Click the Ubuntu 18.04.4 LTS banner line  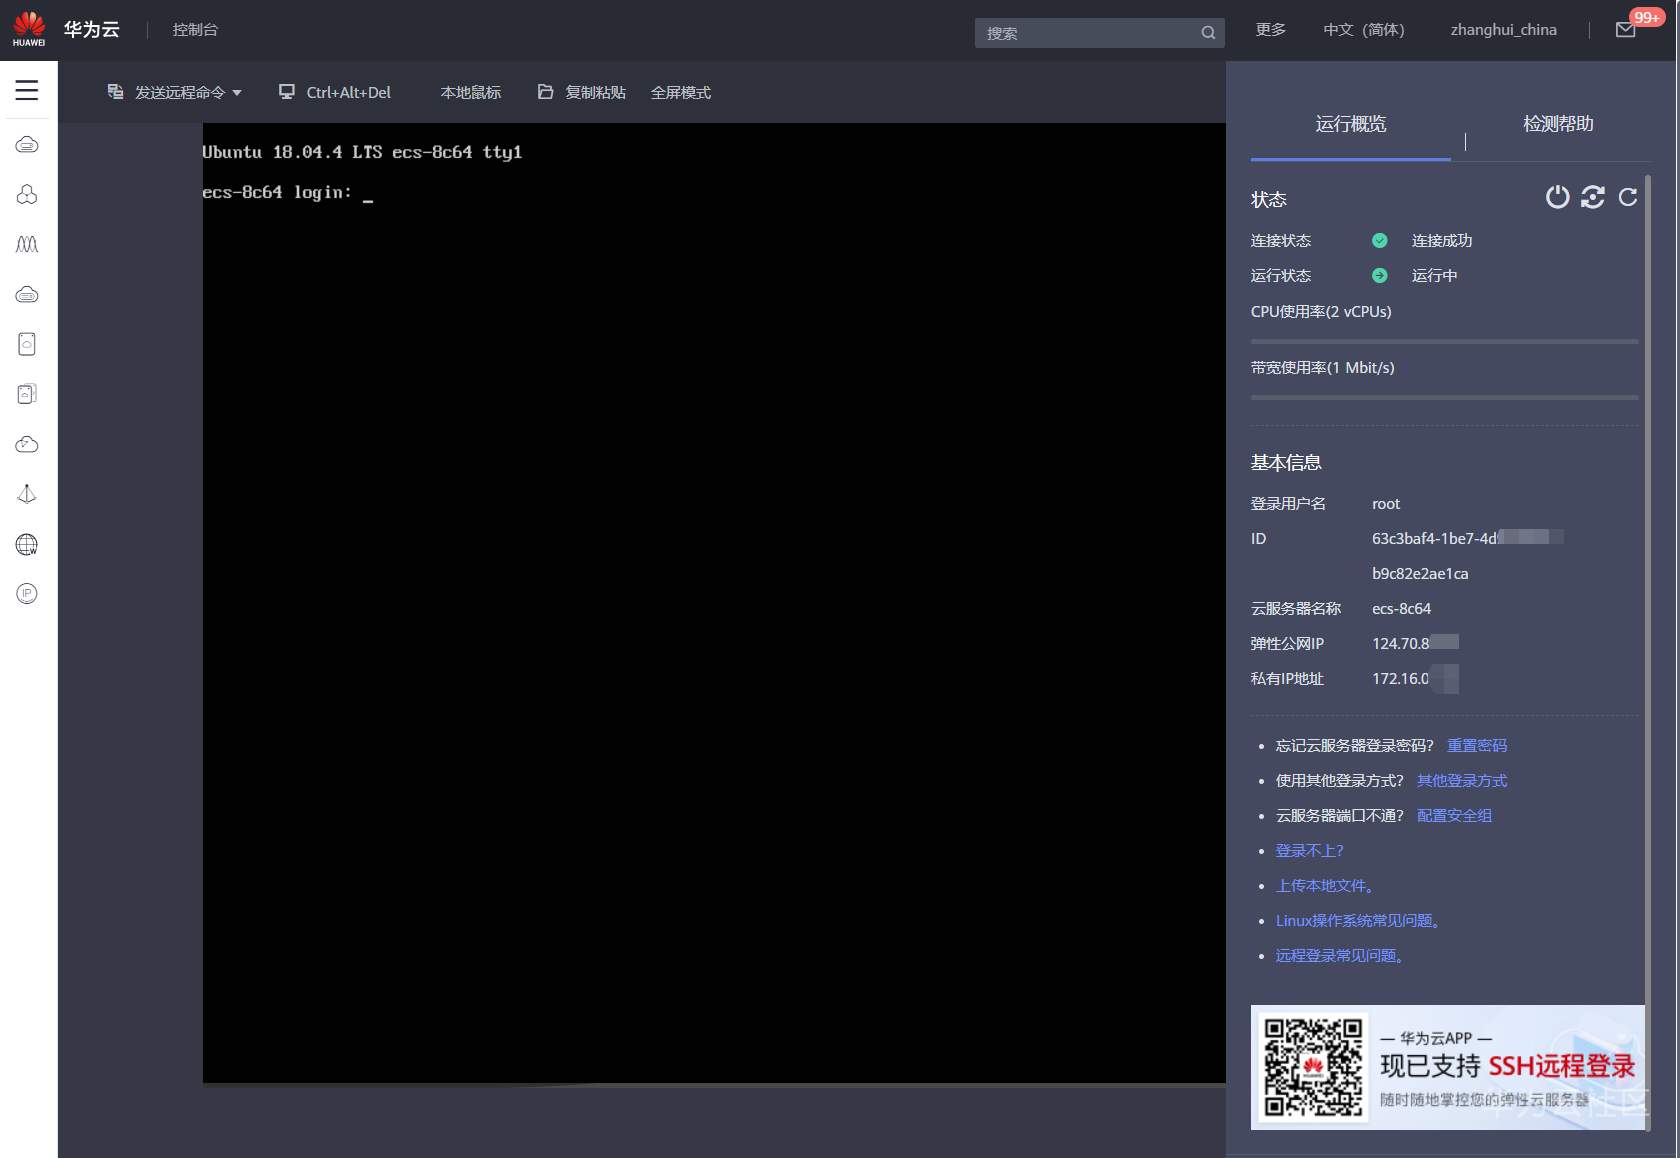click(362, 152)
